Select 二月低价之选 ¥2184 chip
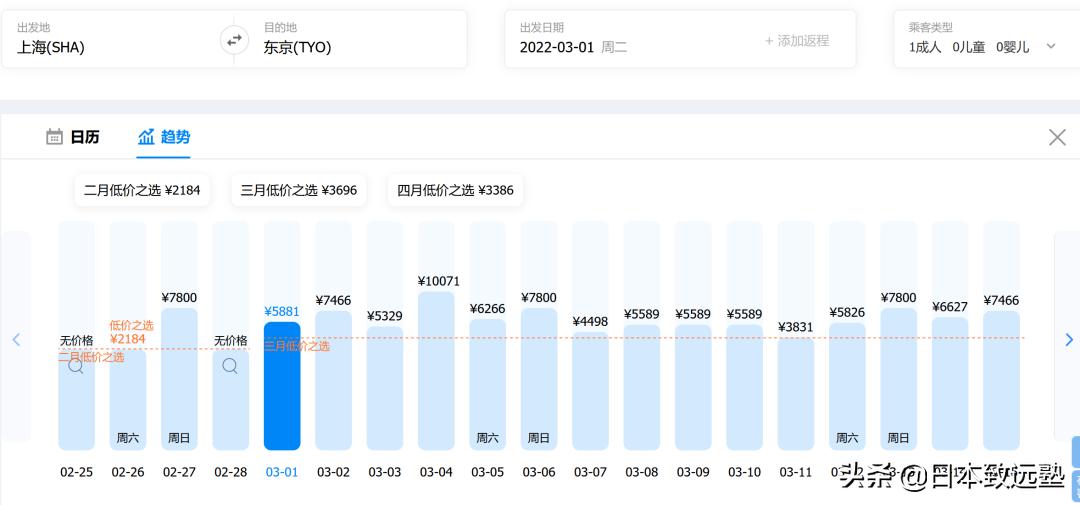The height and width of the screenshot is (505, 1080). [142, 190]
